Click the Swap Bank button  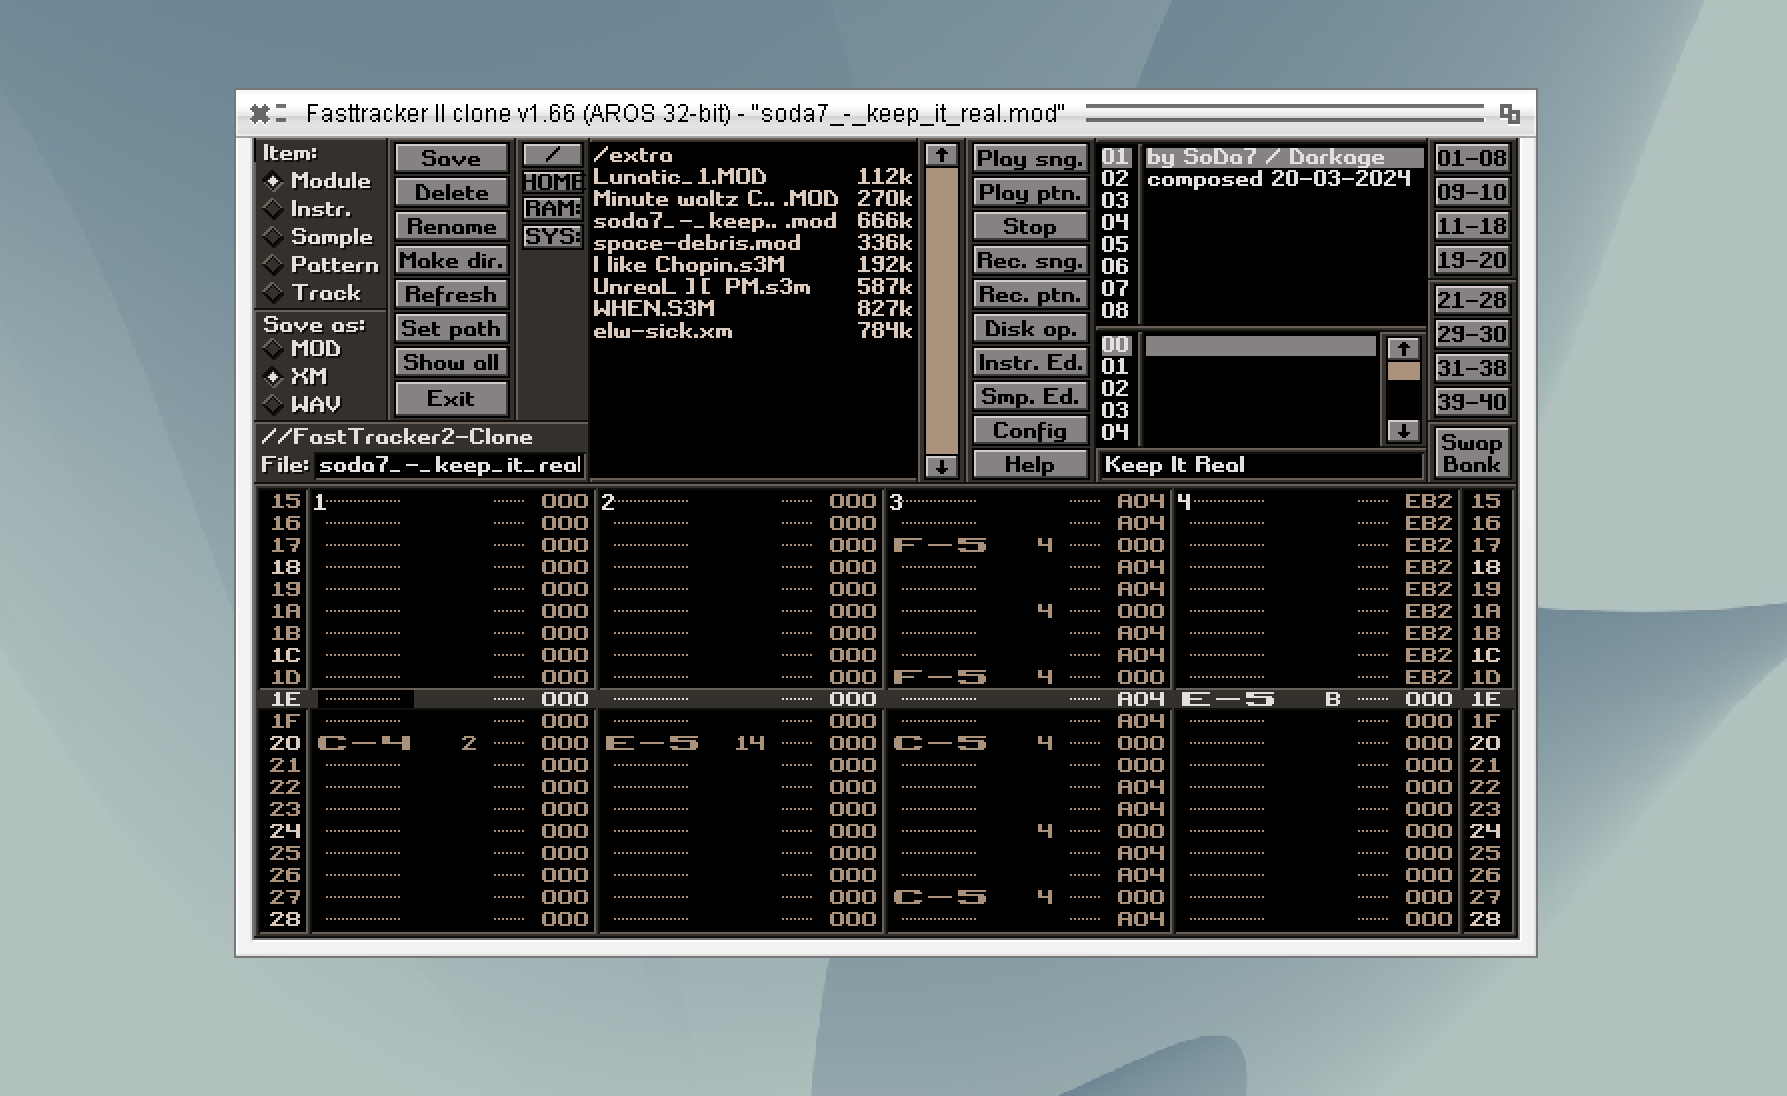click(x=1471, y=453)
